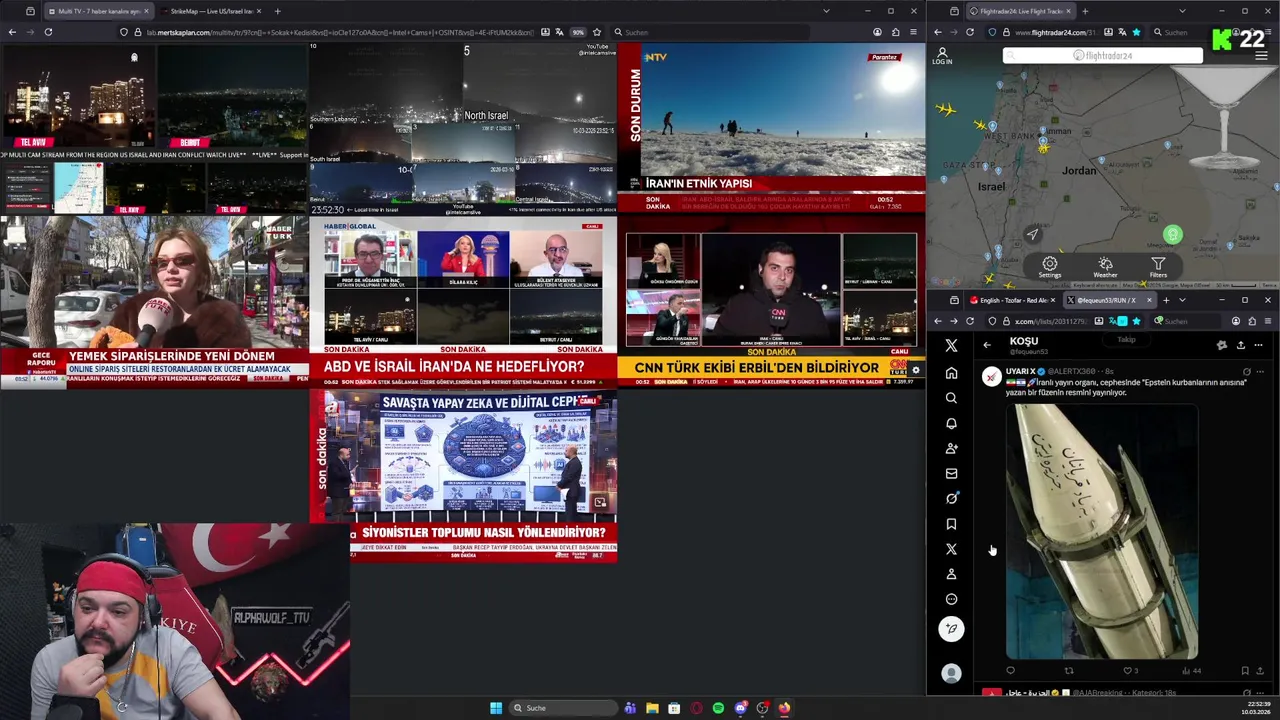
Task: Open UYARI X post more options
Action: click(x=1260, y=371)
